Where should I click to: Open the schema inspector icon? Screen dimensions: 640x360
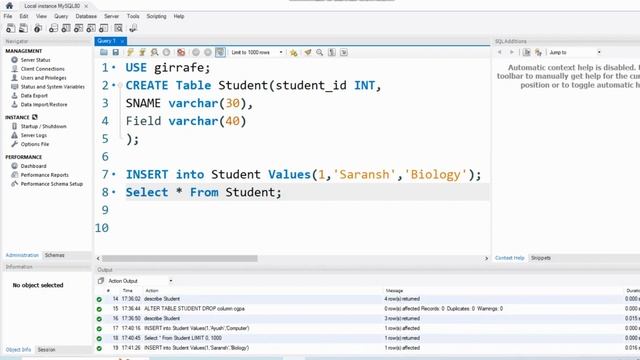pyautogui.click(x=38, y=28)
